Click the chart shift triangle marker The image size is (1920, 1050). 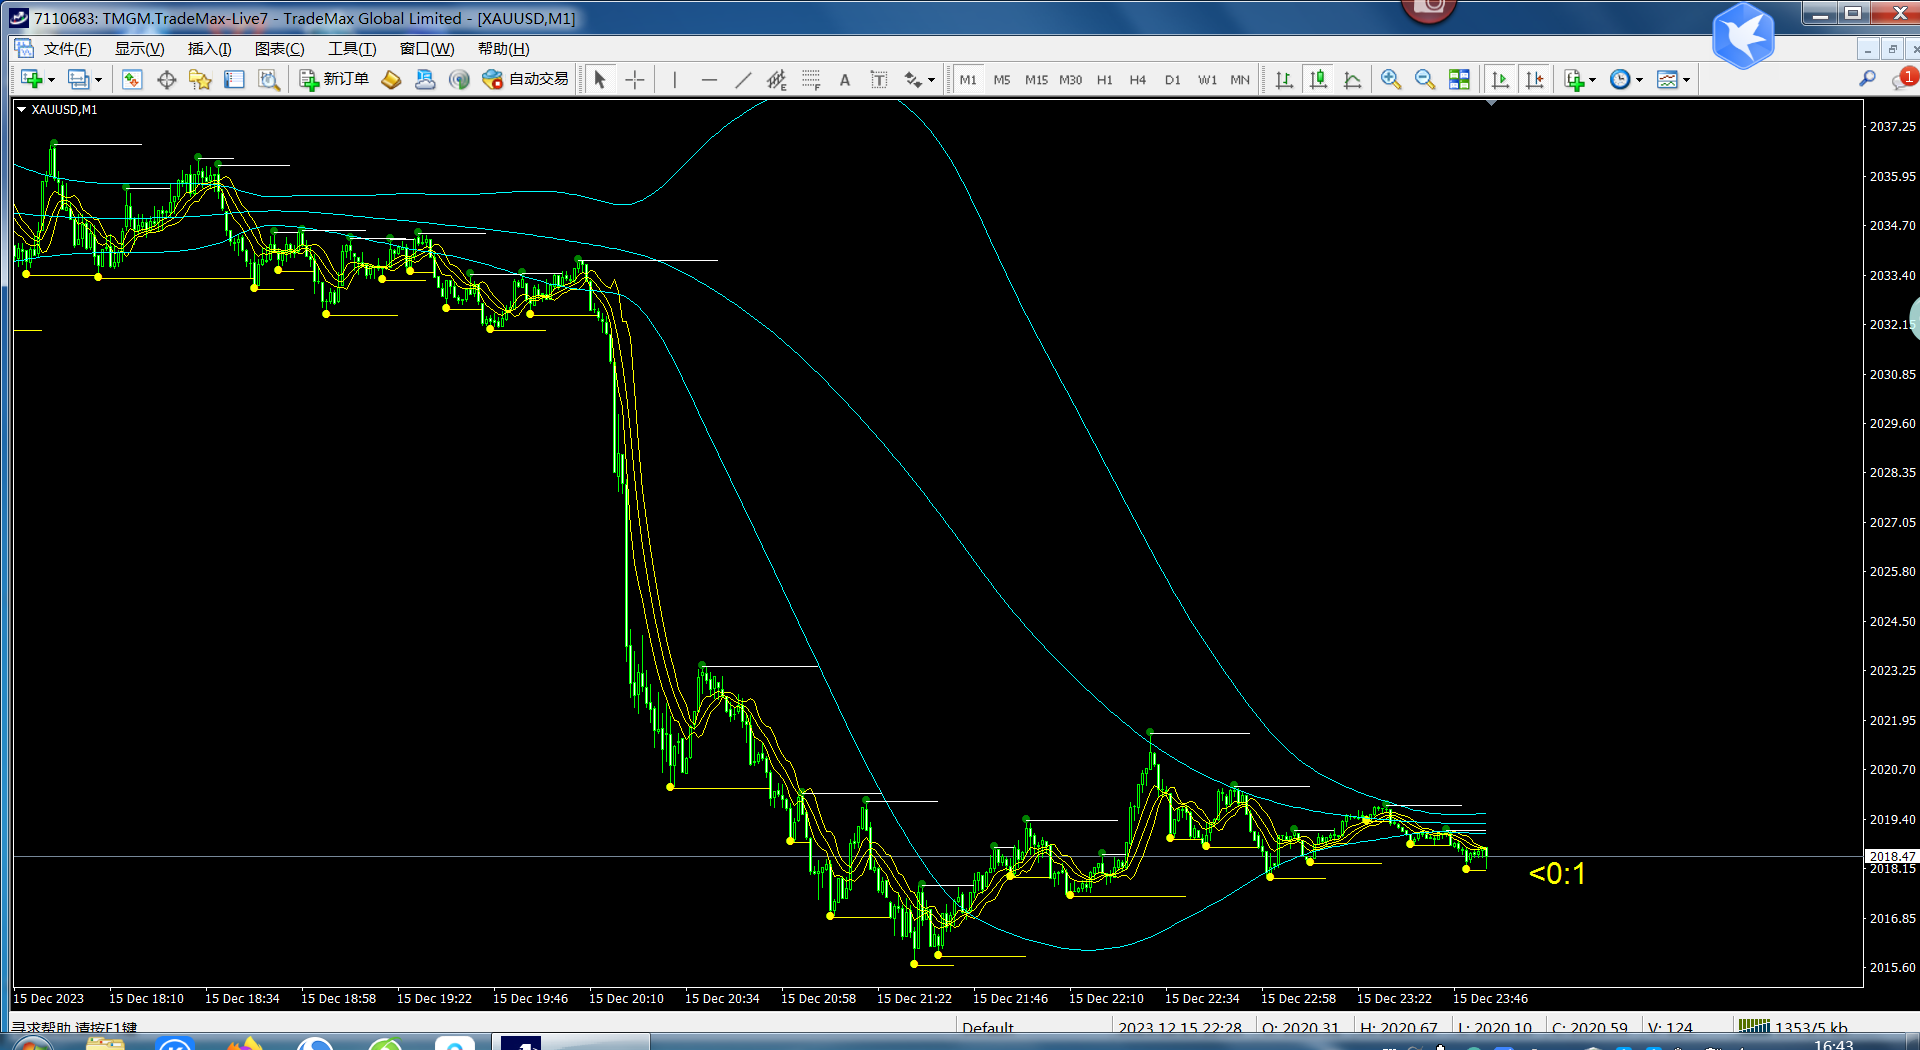1492,102
